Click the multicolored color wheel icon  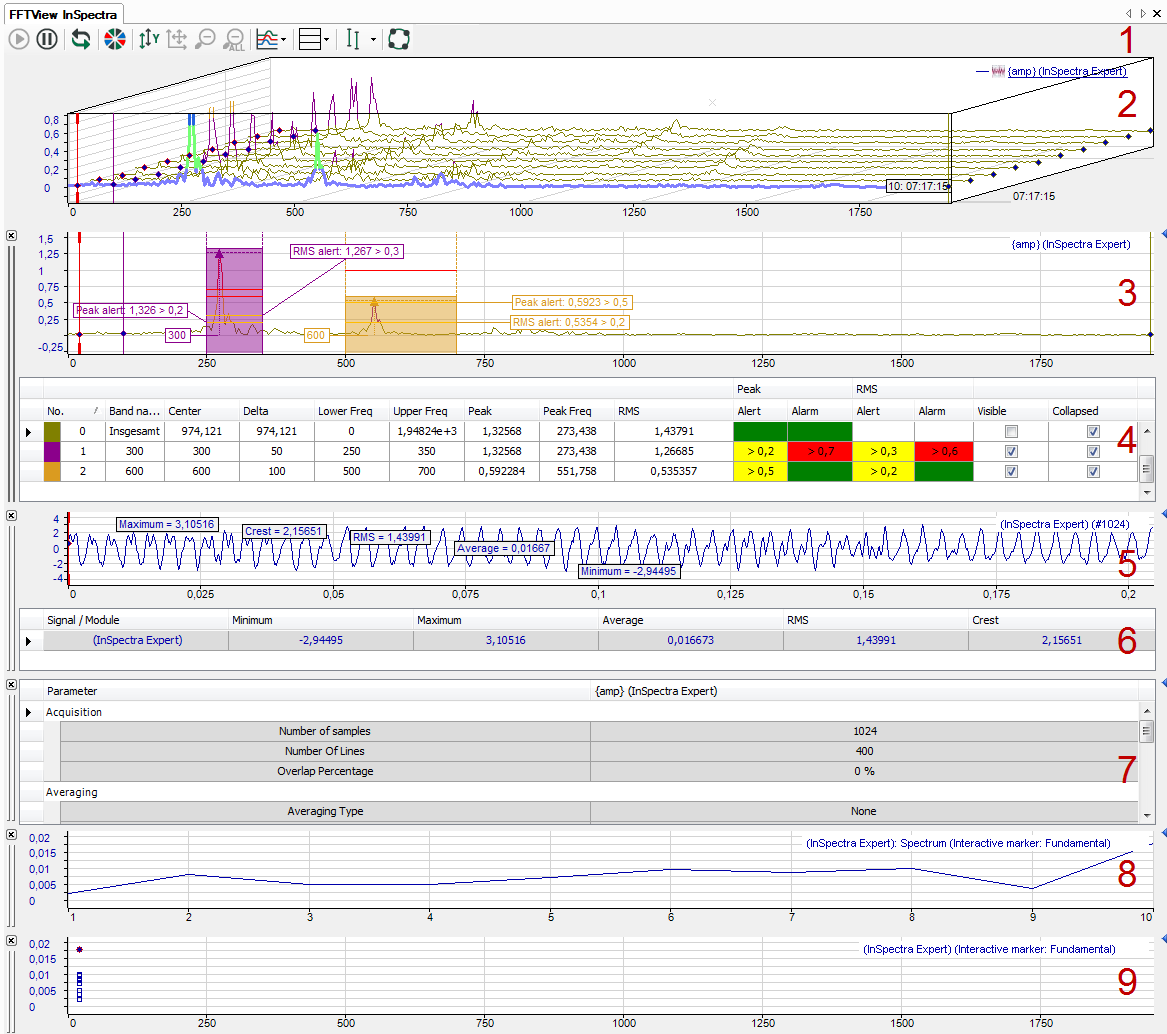pyautogui.click(x=115, y=40)
